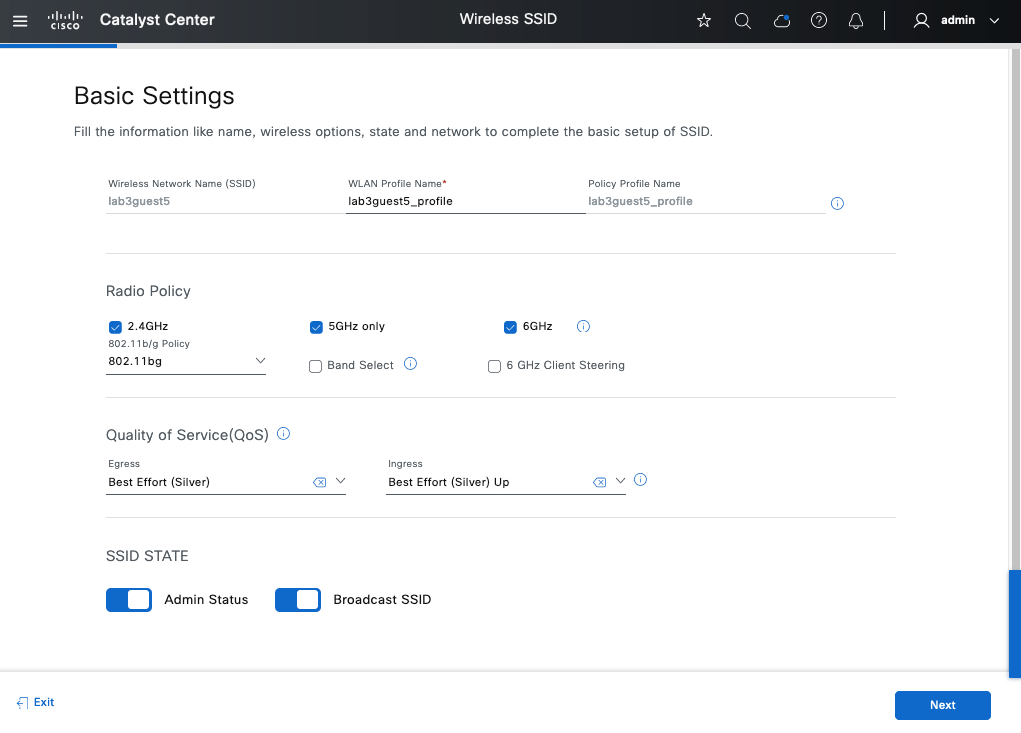Toggle the Admin Status switch
This screenshot has height=733, width=1021.
point(129,599)
